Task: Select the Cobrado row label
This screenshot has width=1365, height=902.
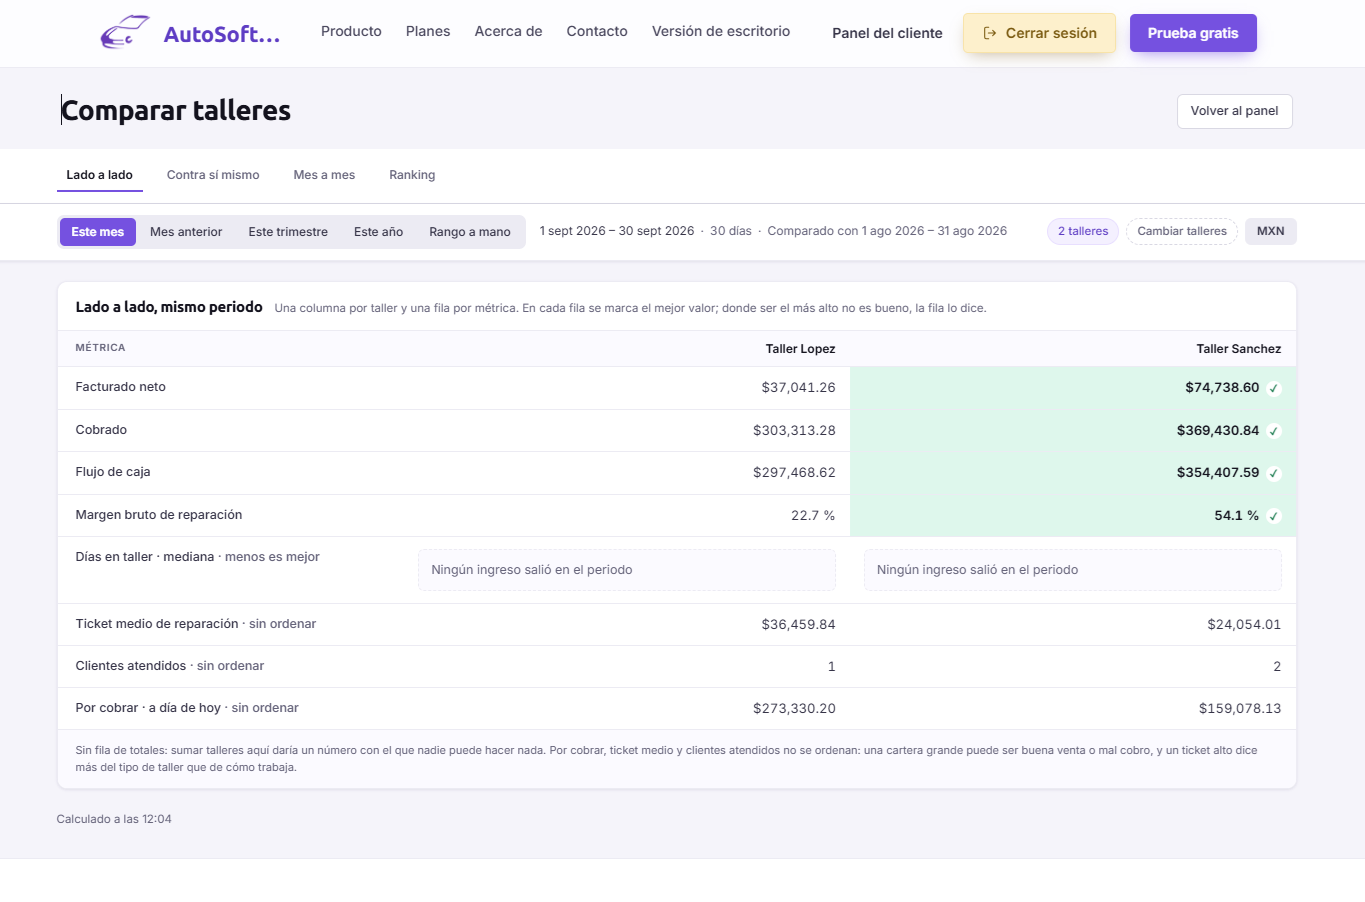Action: (x=101, y=430)
